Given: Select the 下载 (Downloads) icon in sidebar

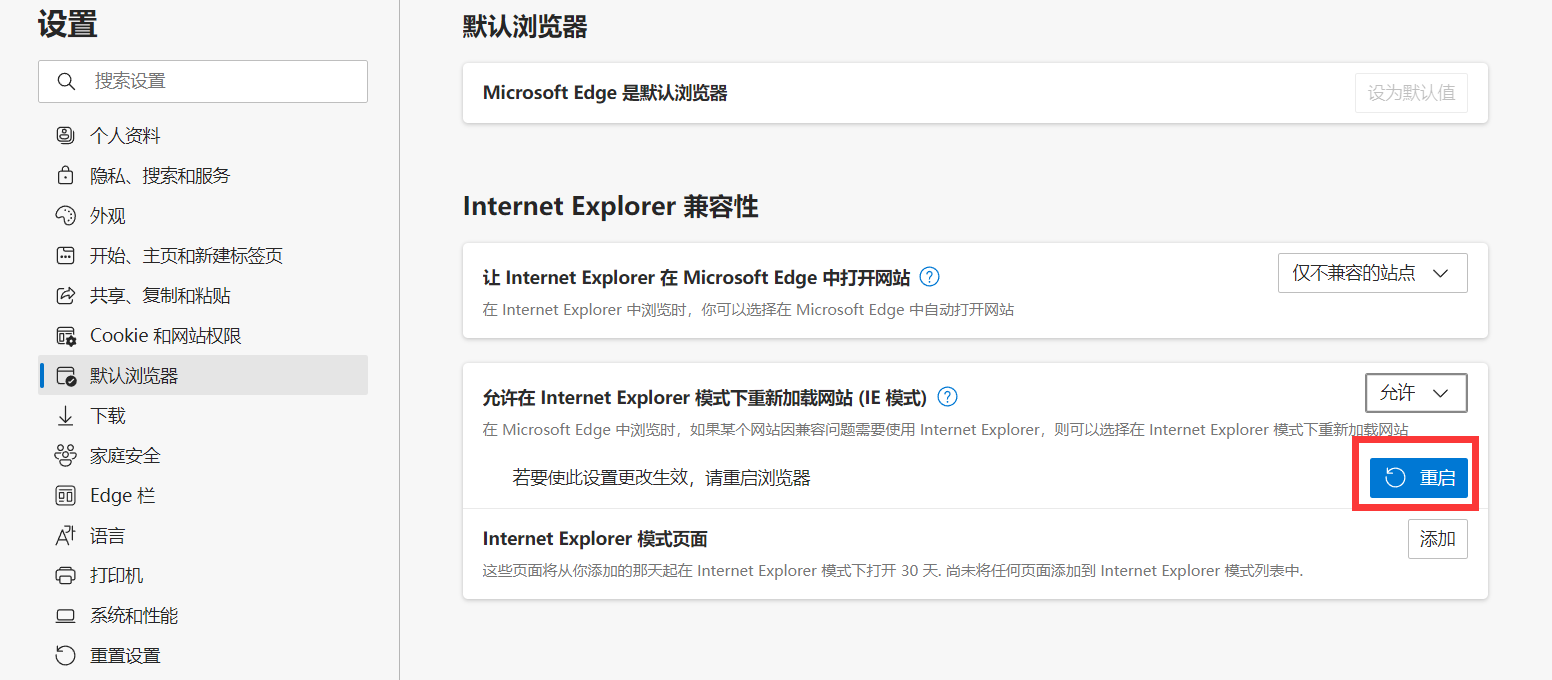Looking at the screenshot, I should click(65, 415).
